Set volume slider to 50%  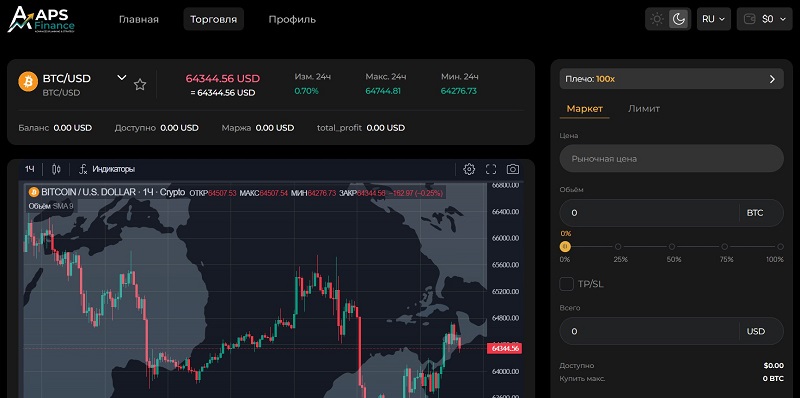pos(672,247)
